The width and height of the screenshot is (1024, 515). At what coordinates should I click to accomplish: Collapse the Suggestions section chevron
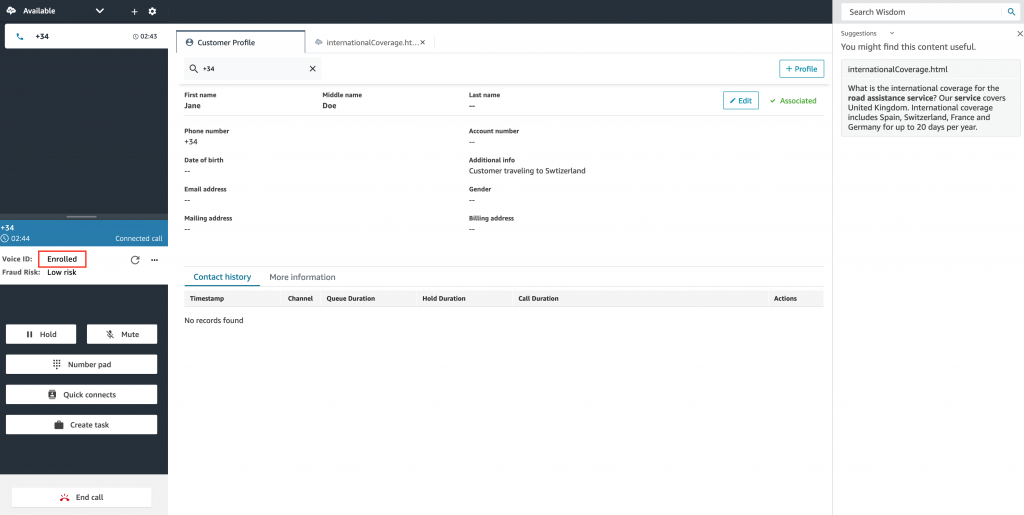click(892, 33)
